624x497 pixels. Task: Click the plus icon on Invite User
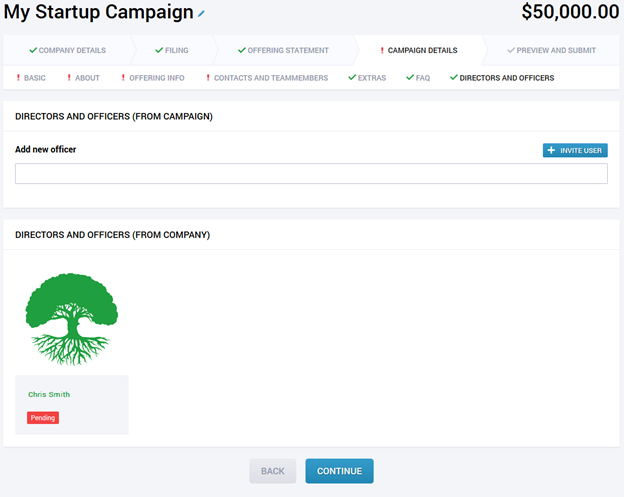[x=551, y=150]
